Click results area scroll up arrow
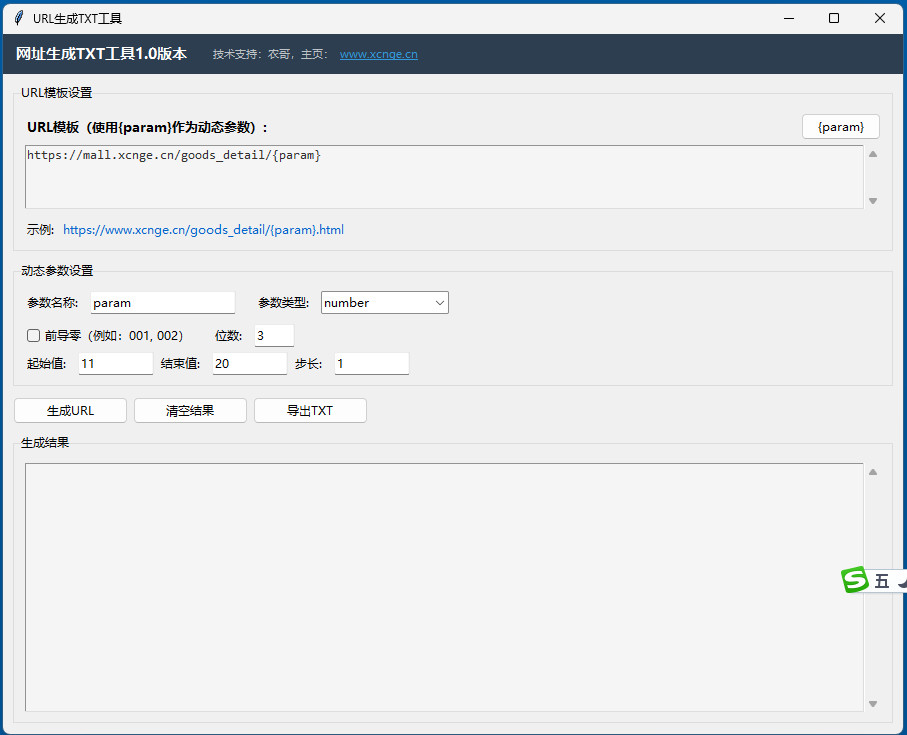907x735 pixels. coord(873,472)
